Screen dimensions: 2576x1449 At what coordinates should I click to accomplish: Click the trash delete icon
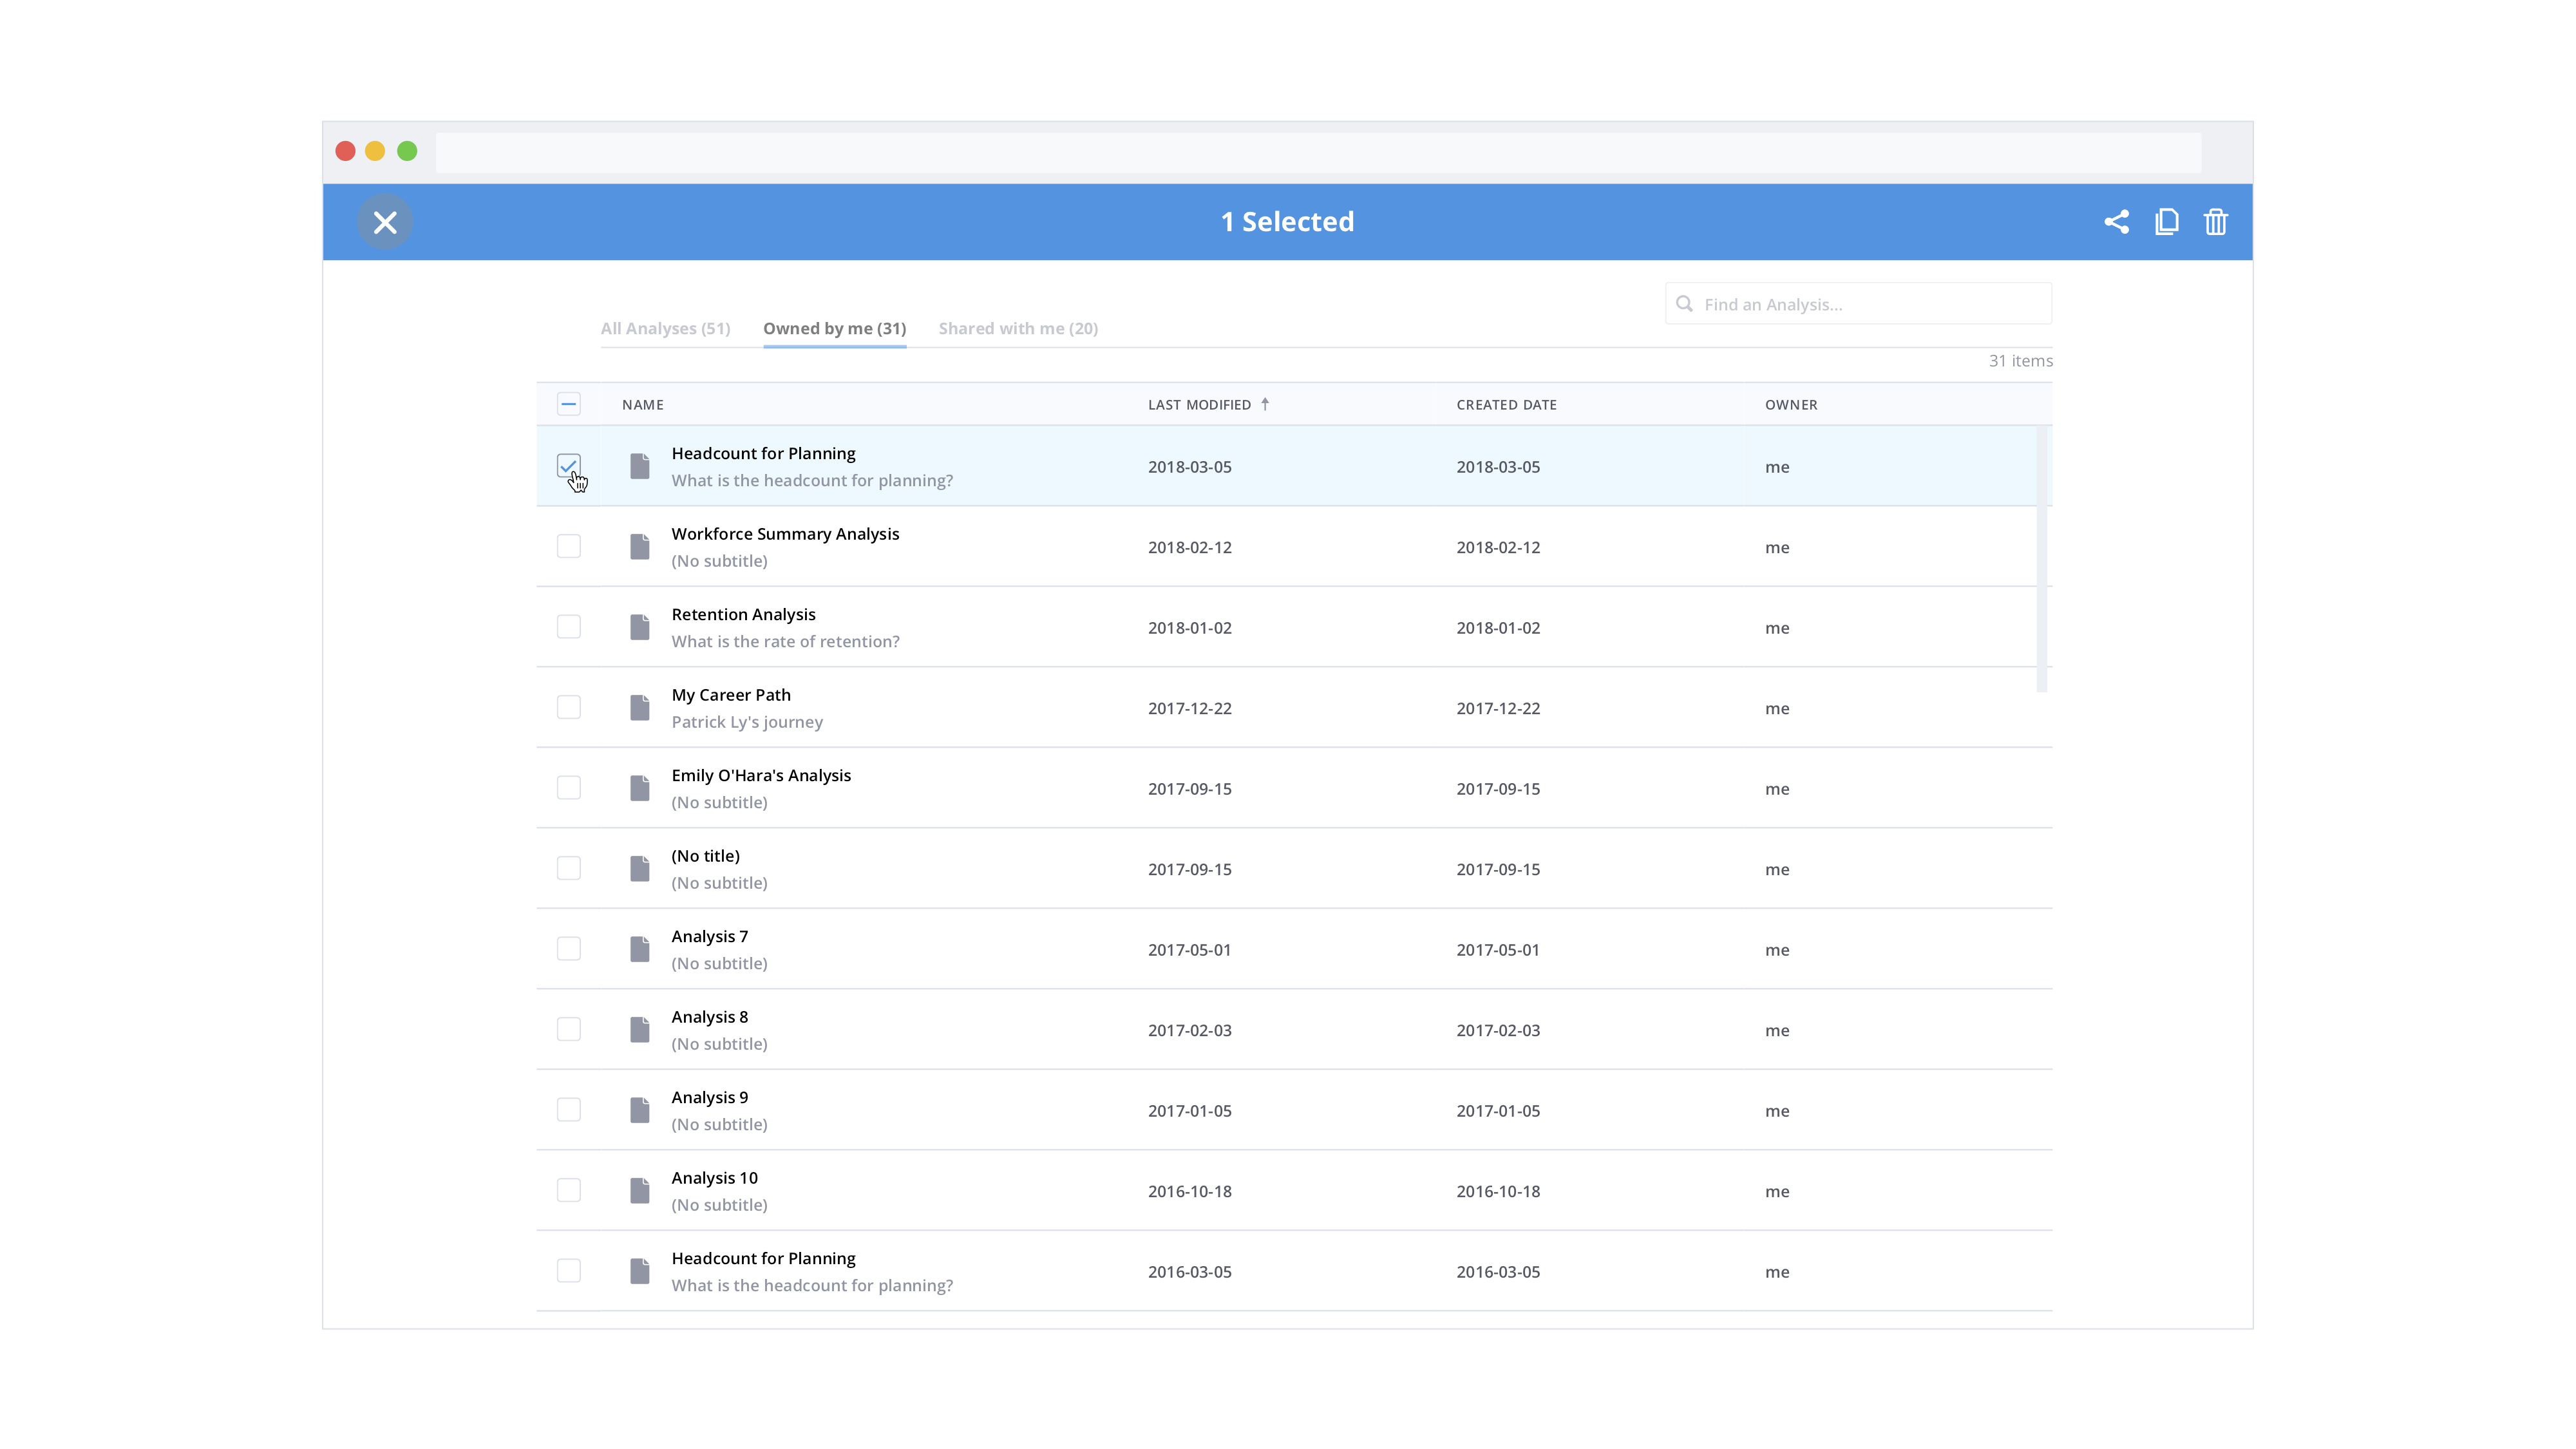coord(2215,221)
